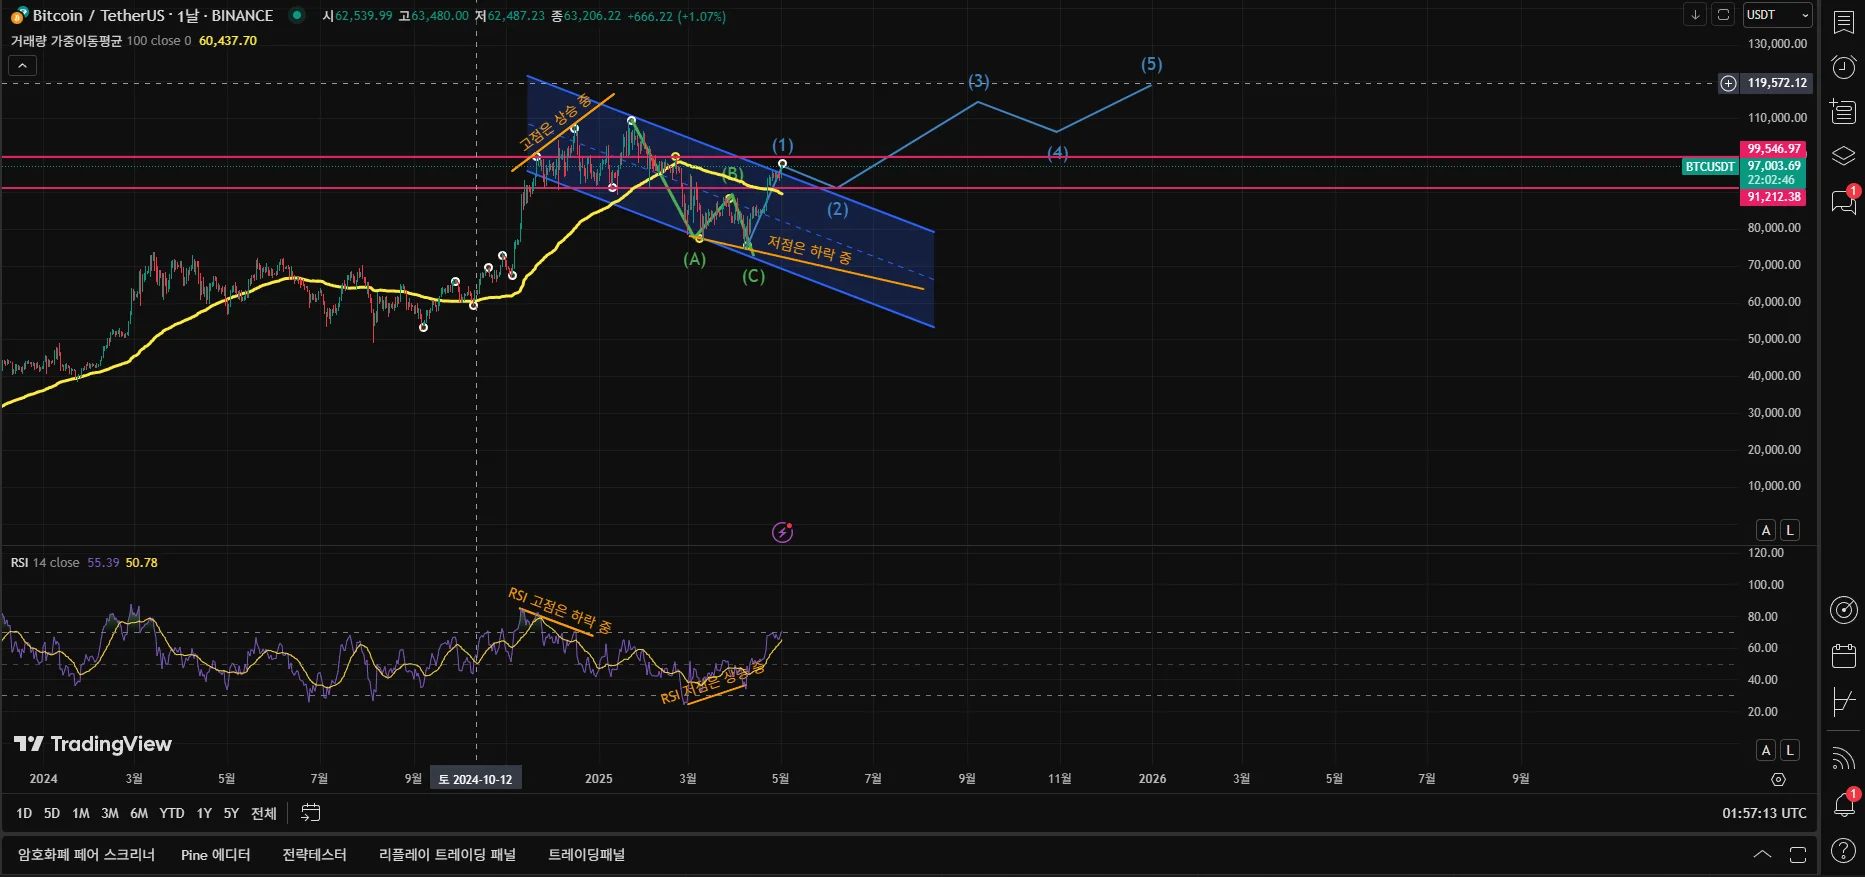Click the (5) wave label
The image size is (1865, 877).
tap(1152, 64)
